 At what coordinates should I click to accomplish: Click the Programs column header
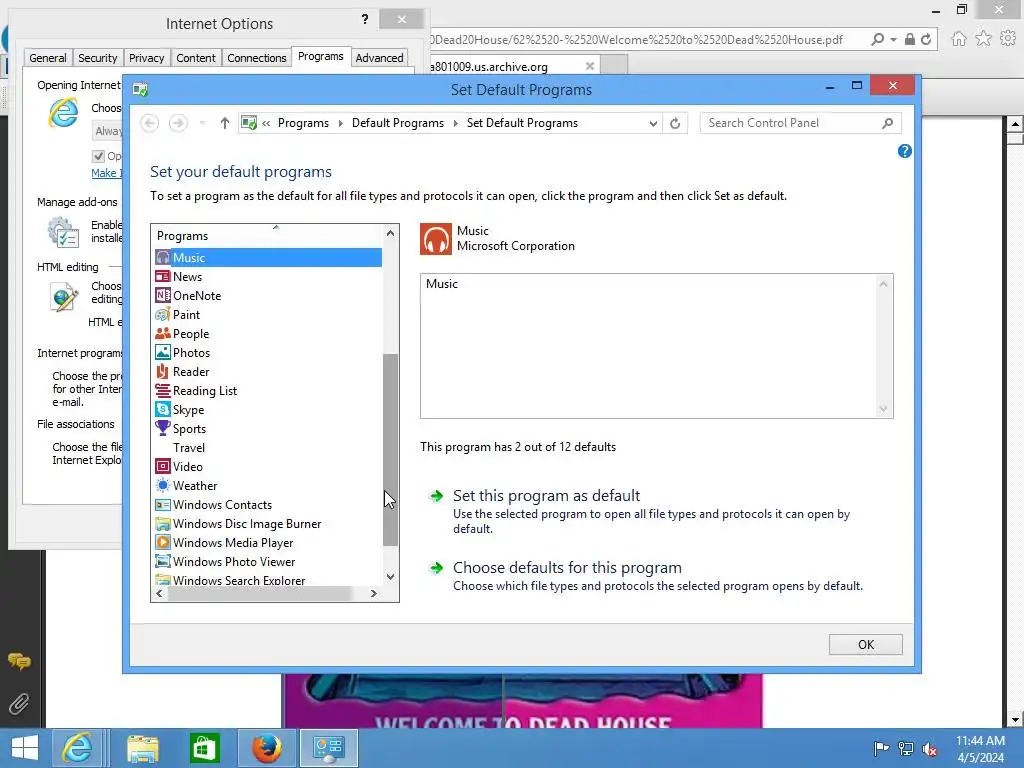coord(266,236)
